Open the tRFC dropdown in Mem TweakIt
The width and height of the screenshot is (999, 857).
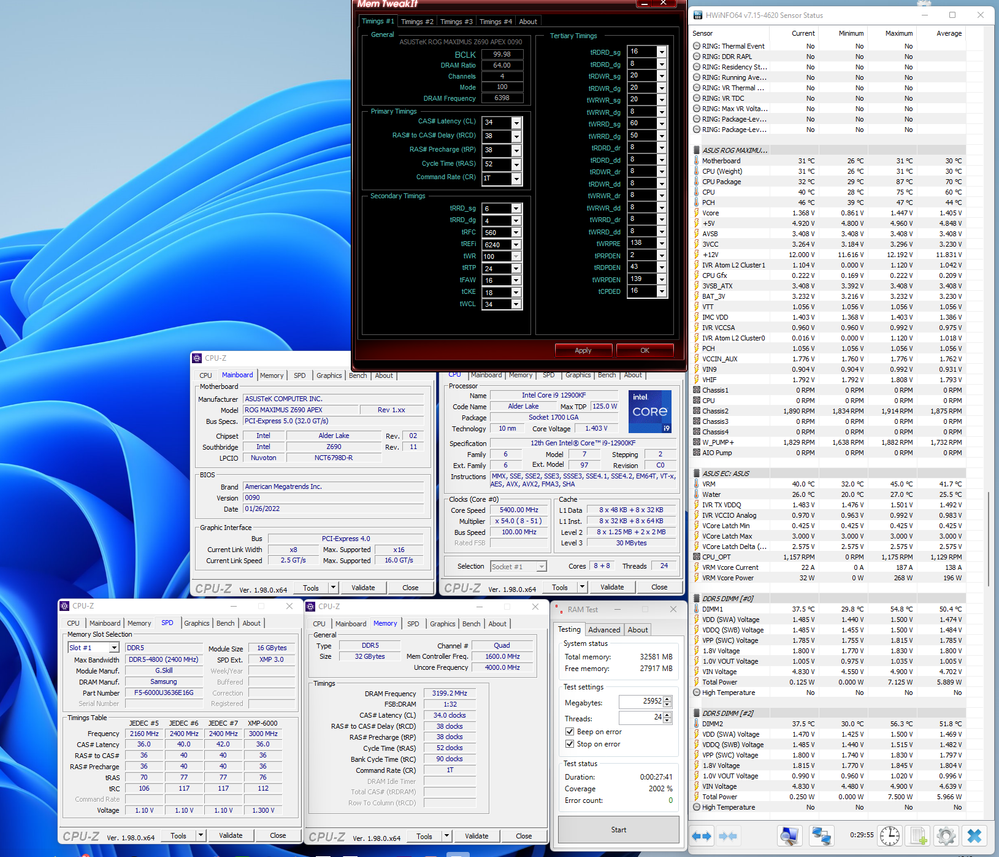516,233
